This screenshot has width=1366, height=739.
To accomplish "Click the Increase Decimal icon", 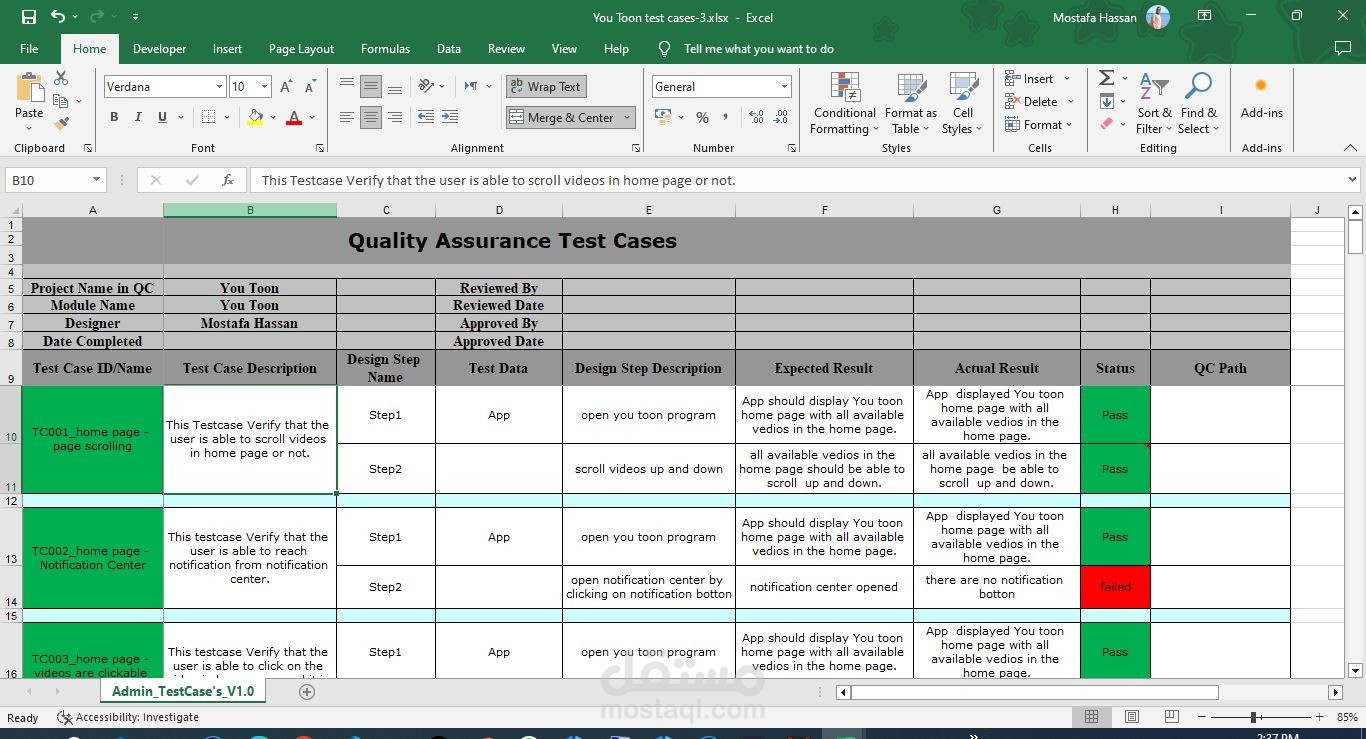I will click(x=755, y=117).
